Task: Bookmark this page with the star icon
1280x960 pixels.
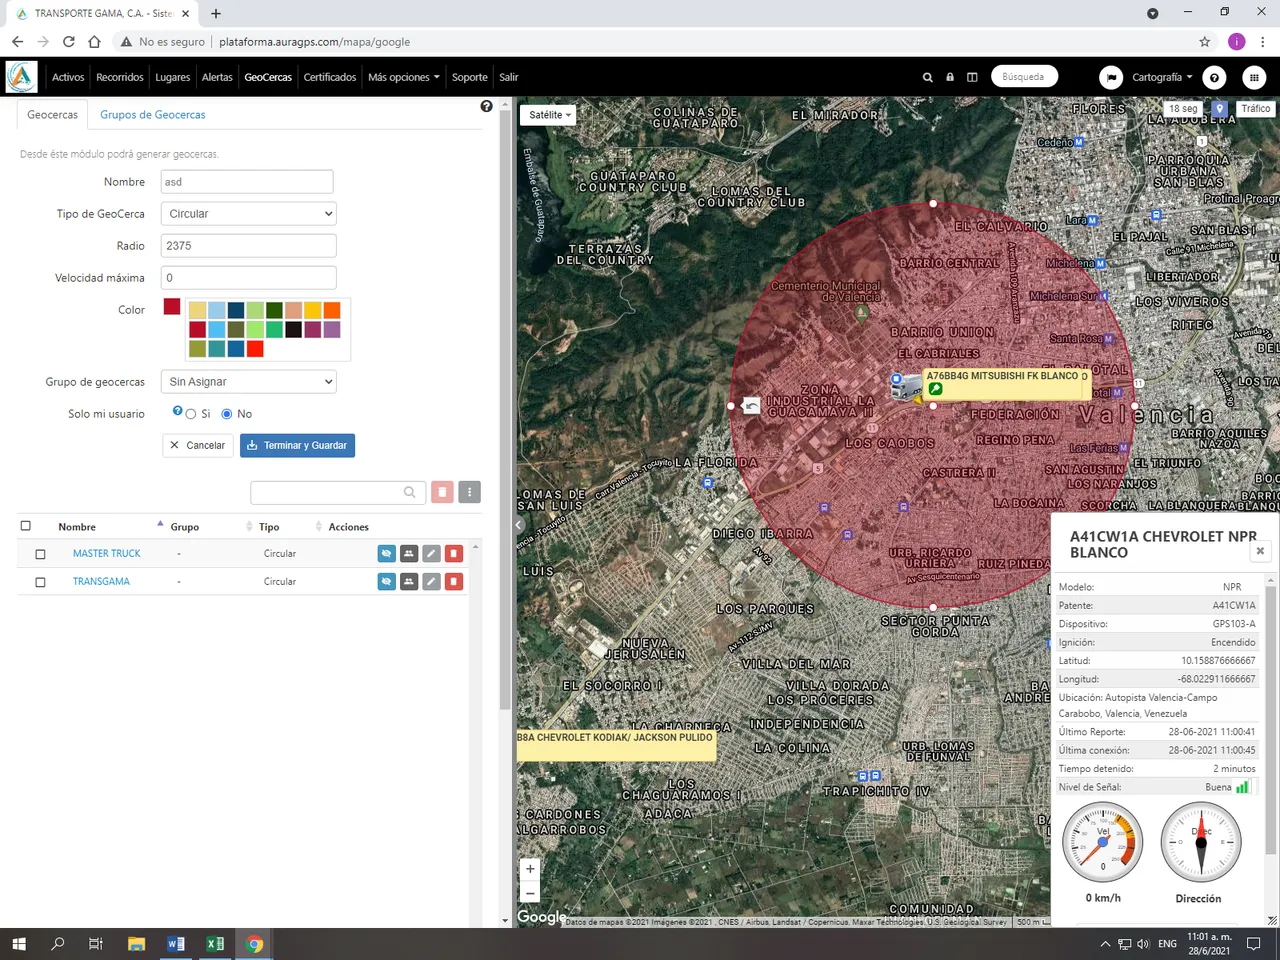Action: 1205,41
